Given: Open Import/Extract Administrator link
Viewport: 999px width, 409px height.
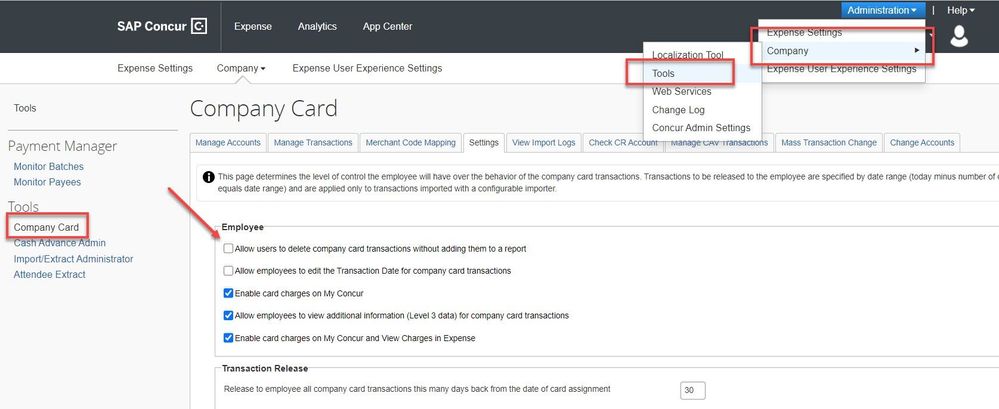Looking at the screenshot, I should [73, 259].
